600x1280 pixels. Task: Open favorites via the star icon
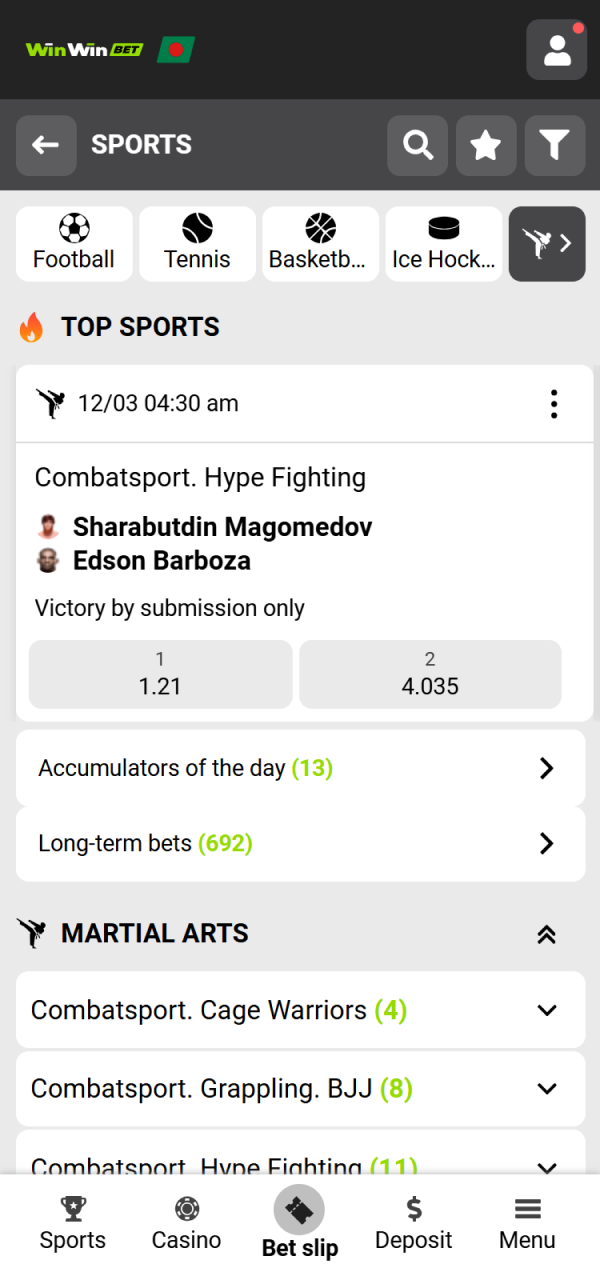[x=486, y=145]
